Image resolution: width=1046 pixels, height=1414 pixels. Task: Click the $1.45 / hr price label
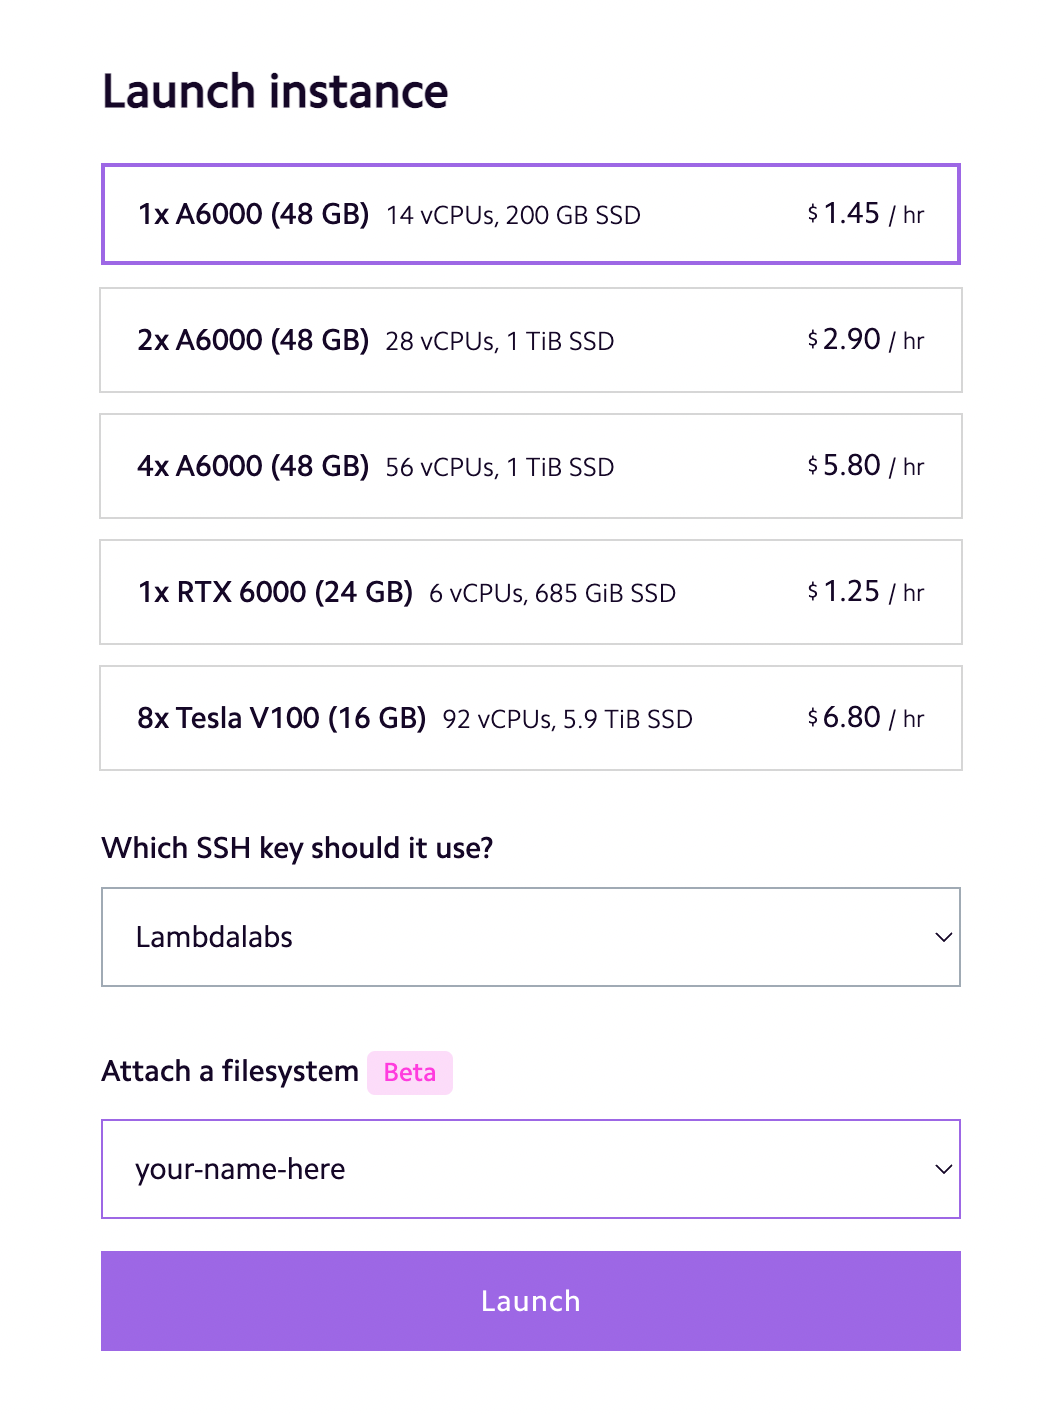(866, 214)
